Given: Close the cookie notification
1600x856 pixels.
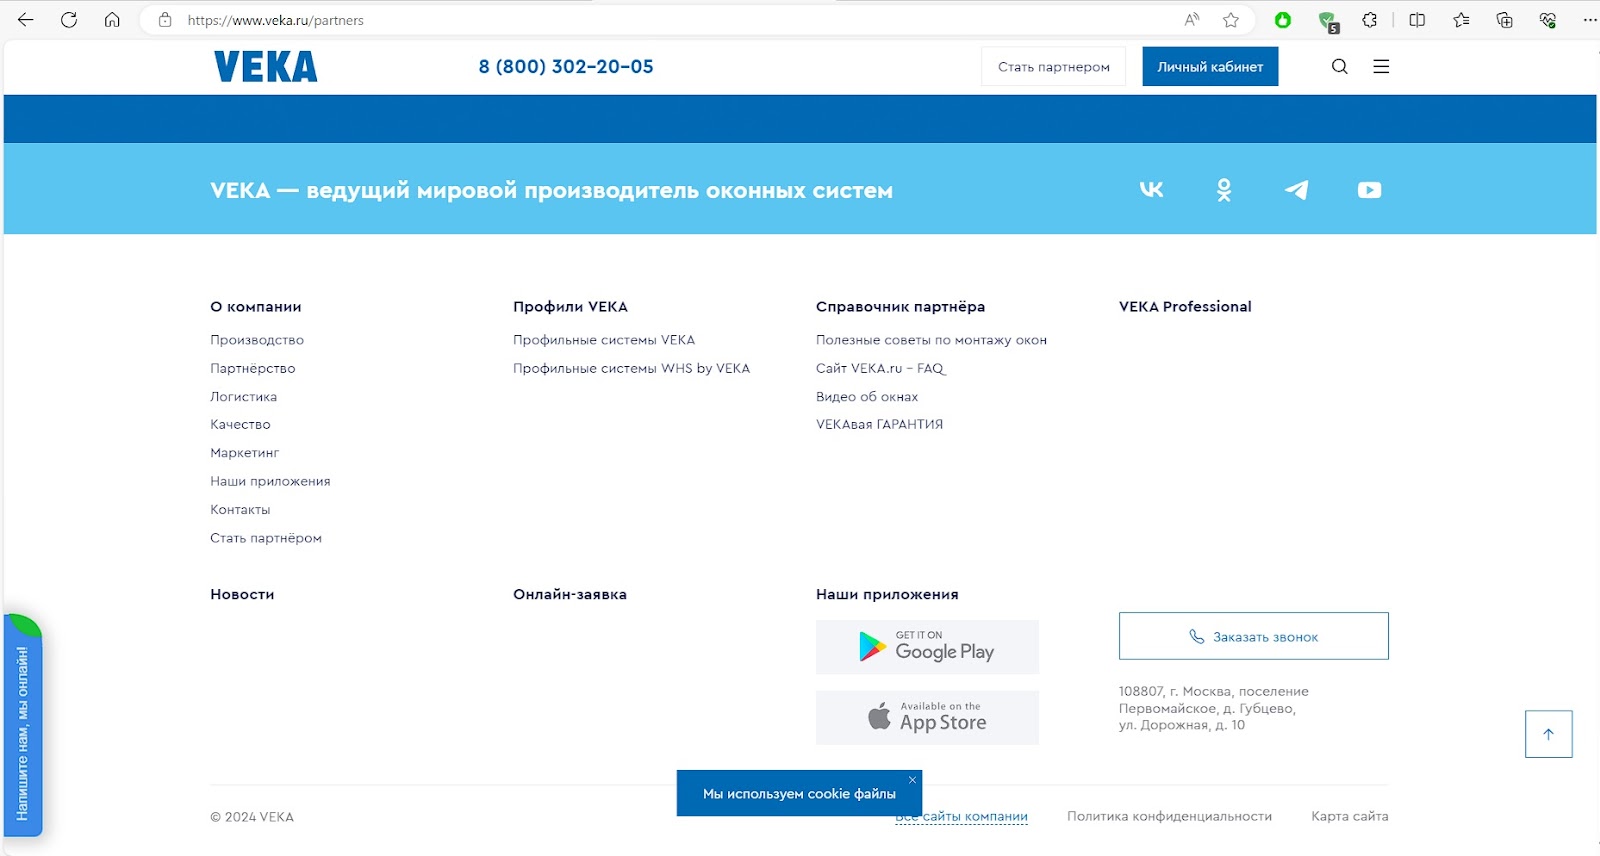Looking at the screenshot, I should point(912,780).
